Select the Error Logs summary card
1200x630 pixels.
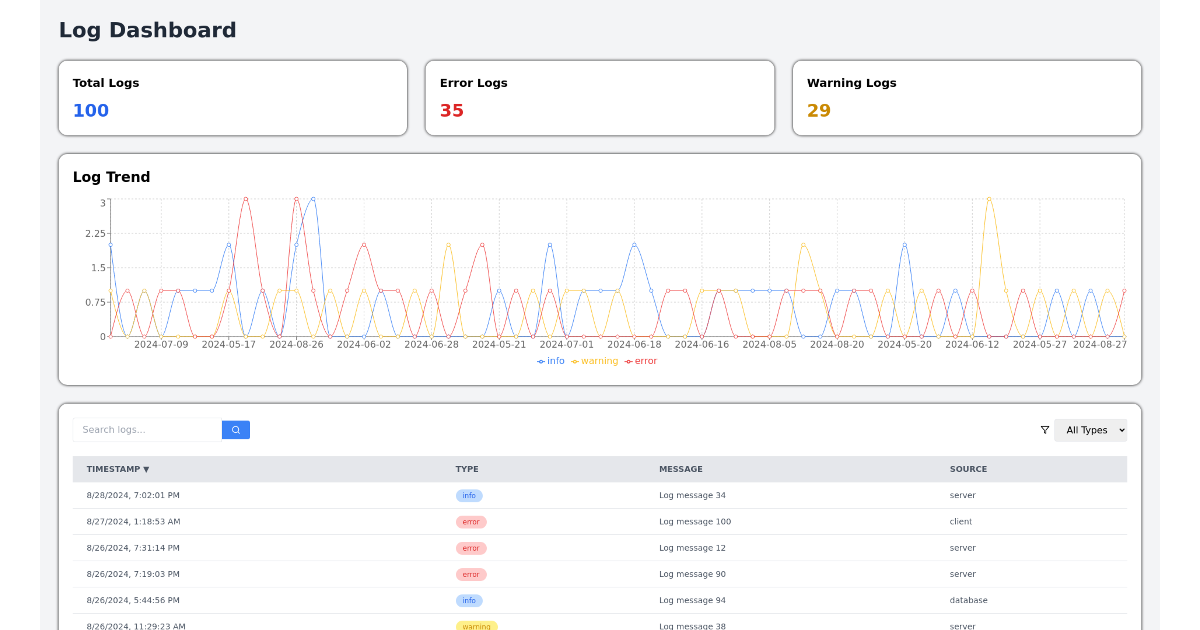click(x=600, y=98)
